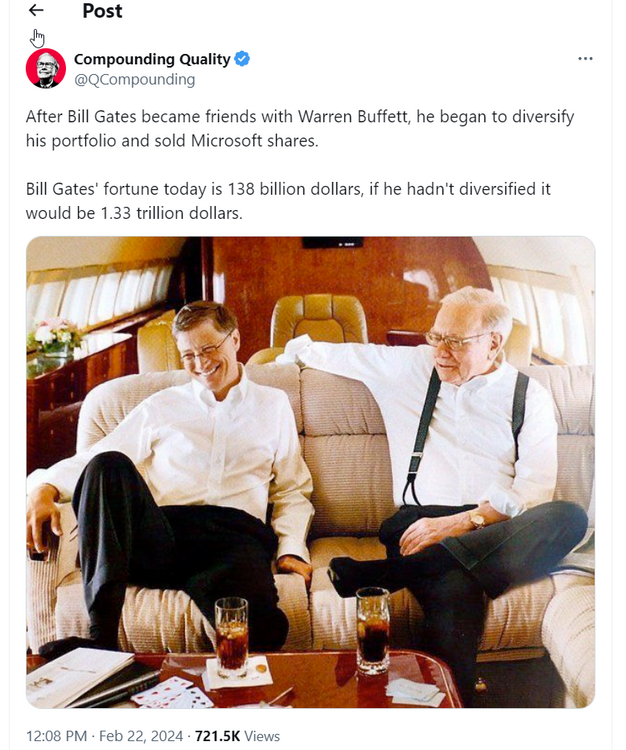Viewport: 626px width, 750px height.
Task: Click the right cola glass in photo
Action: [x=373, y=629]
